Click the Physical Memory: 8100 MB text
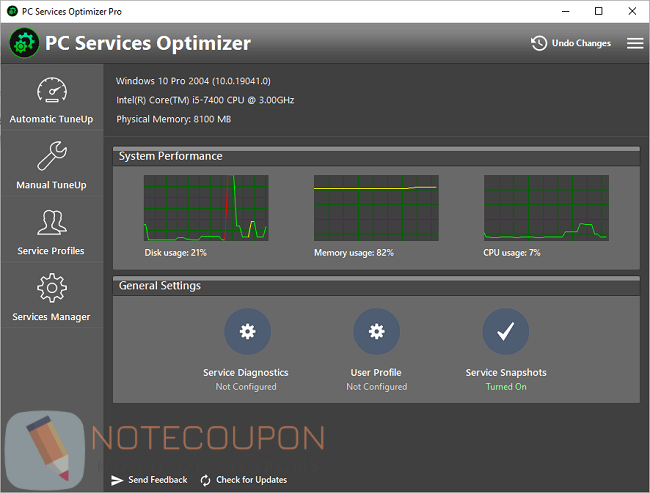Viewport: 650px width, 493px height. 174,119
